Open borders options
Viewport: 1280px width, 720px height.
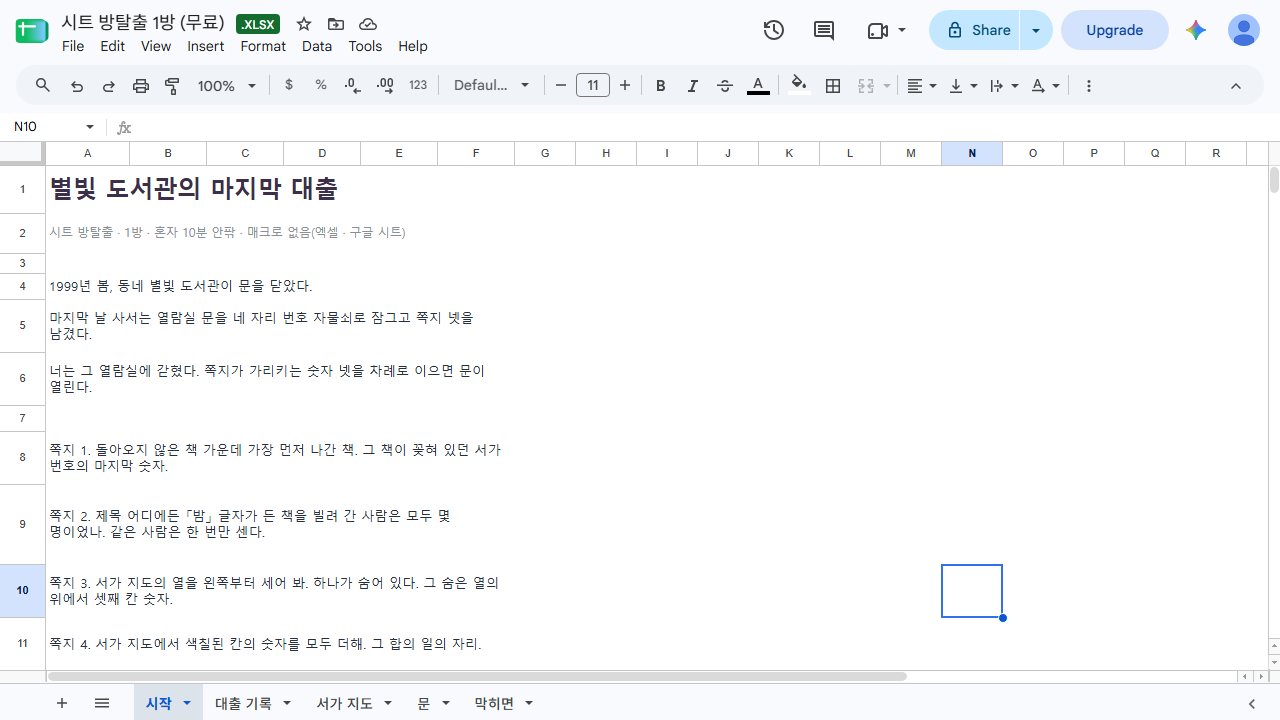(x=833, y=86)
